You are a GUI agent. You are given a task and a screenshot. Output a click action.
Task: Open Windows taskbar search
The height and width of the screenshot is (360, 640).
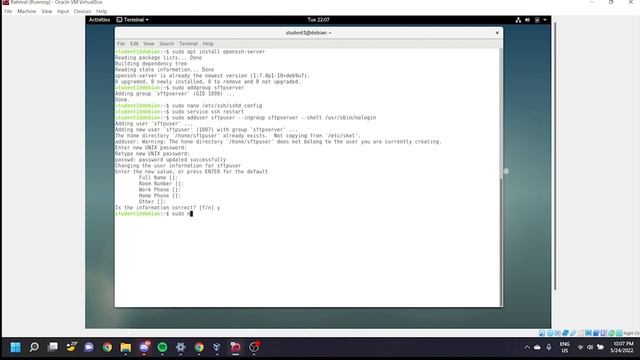(x=34, y=347)
